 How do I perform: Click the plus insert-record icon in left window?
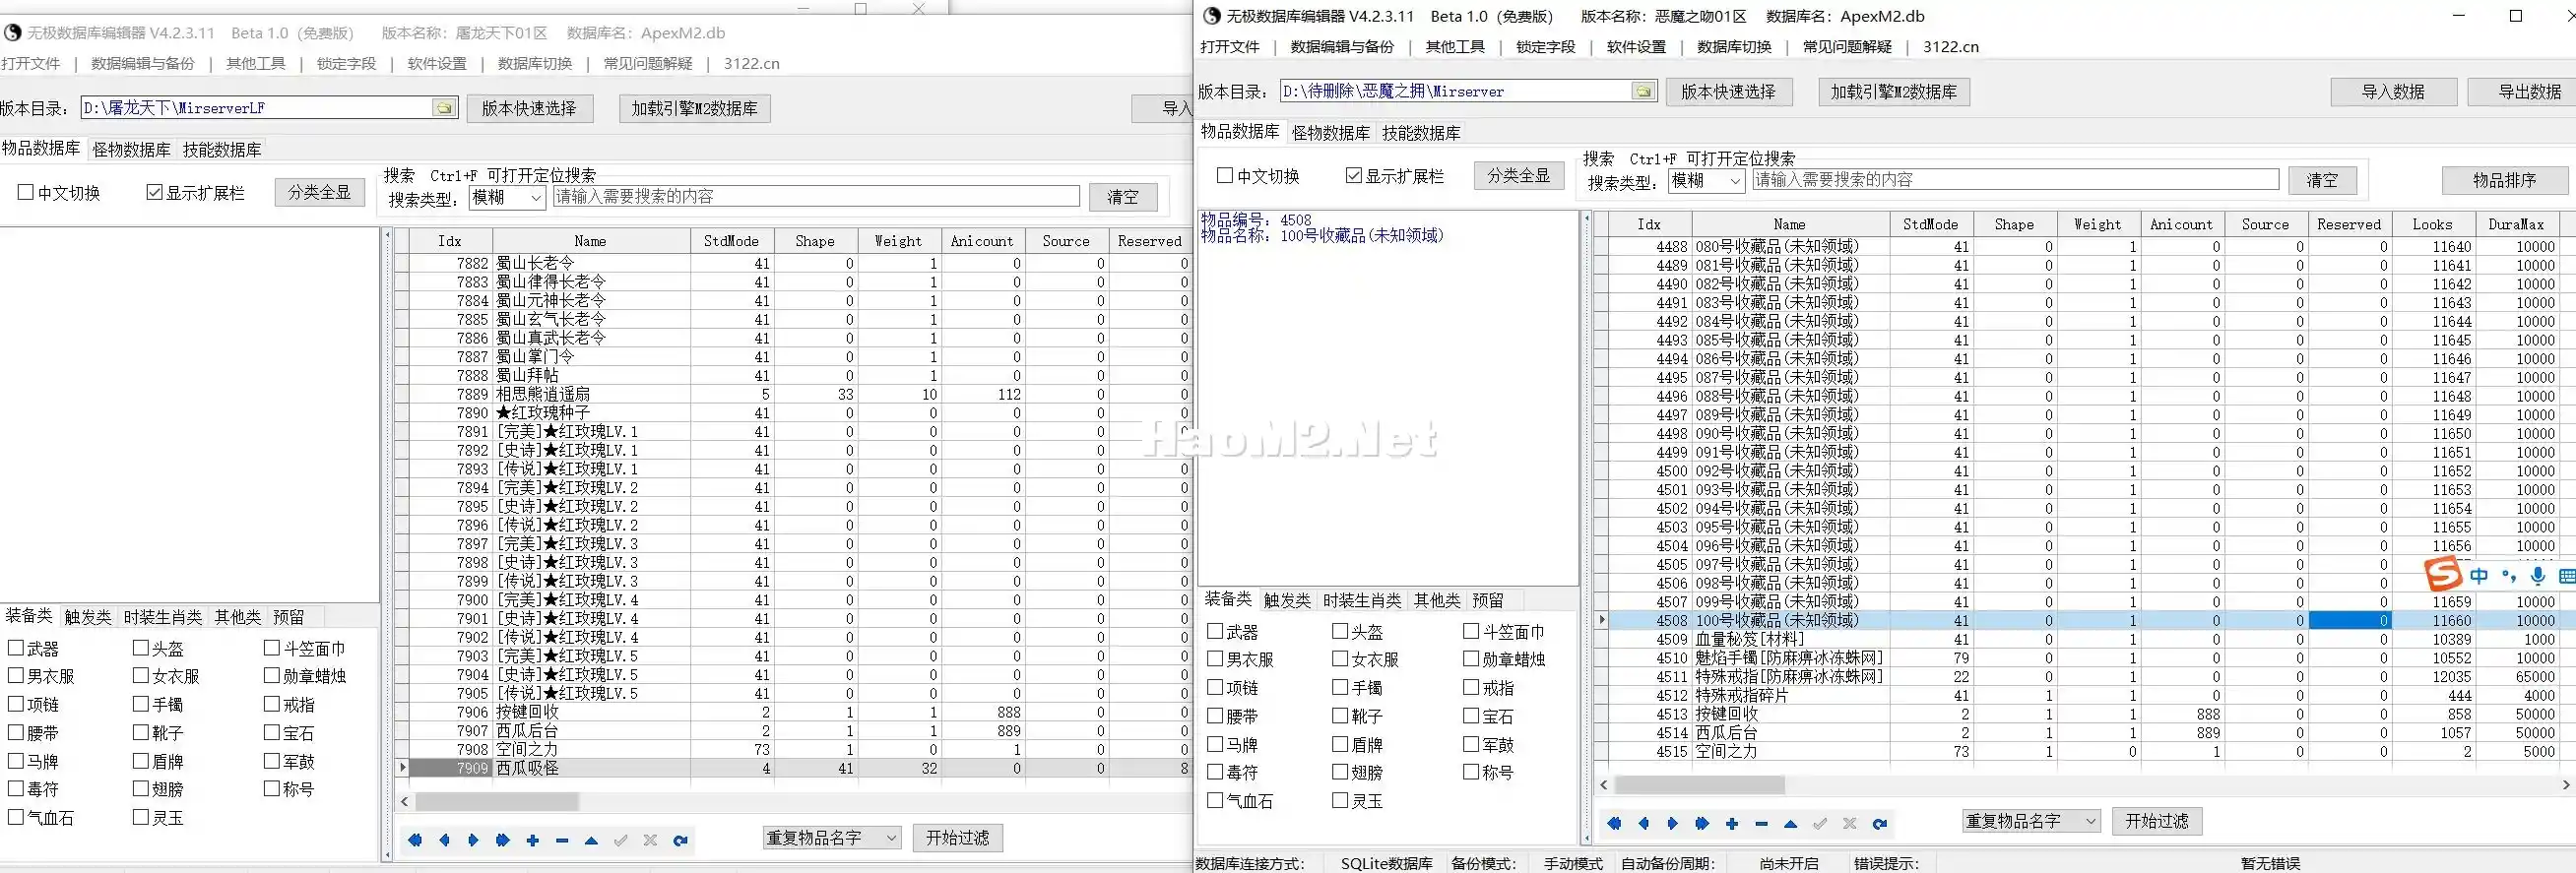[x=532, y=840]
